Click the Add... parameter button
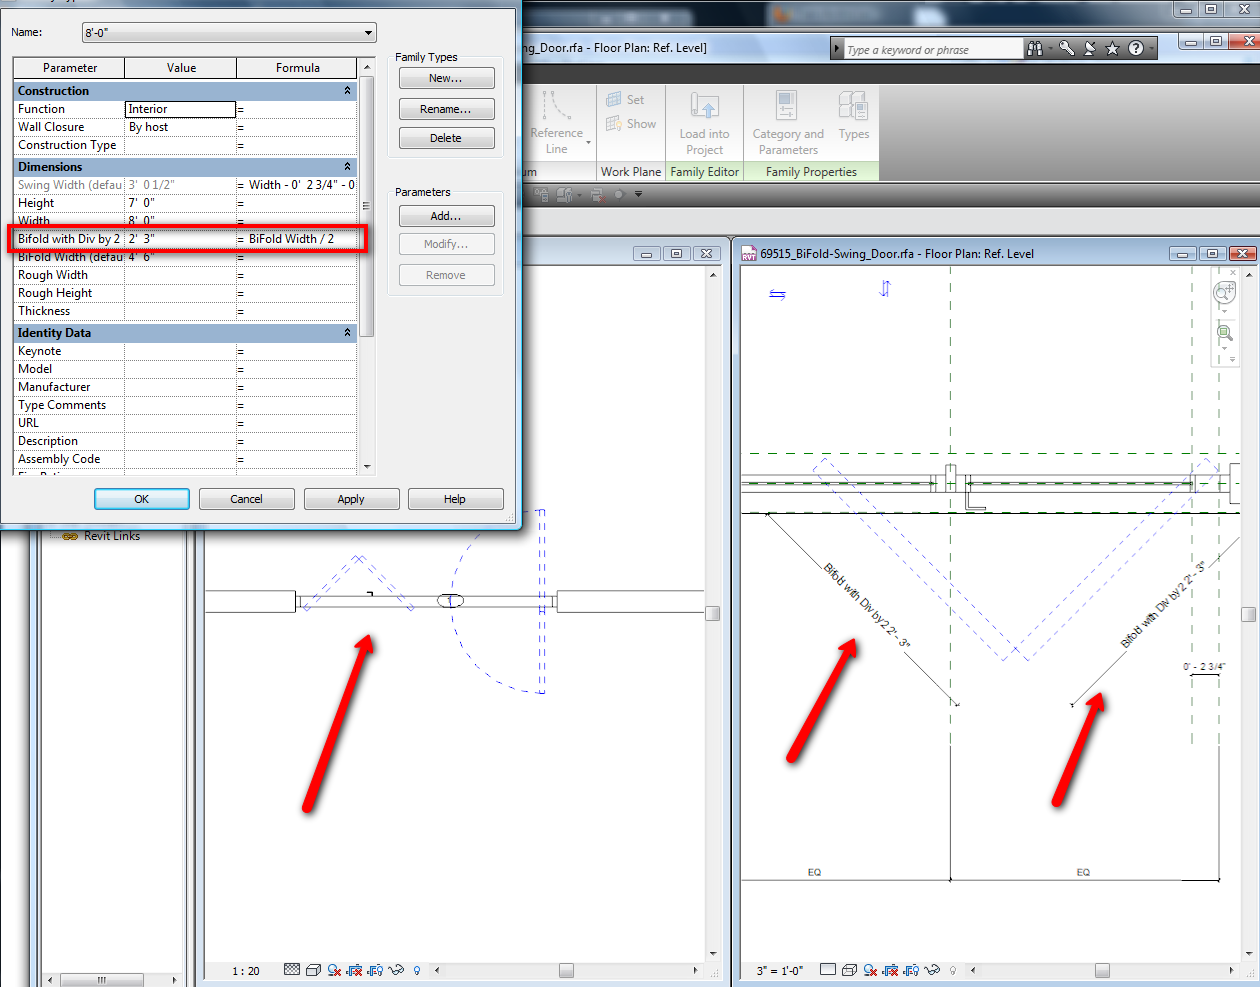This screenshot has width=1260, height=987. (x=446, y=216)
